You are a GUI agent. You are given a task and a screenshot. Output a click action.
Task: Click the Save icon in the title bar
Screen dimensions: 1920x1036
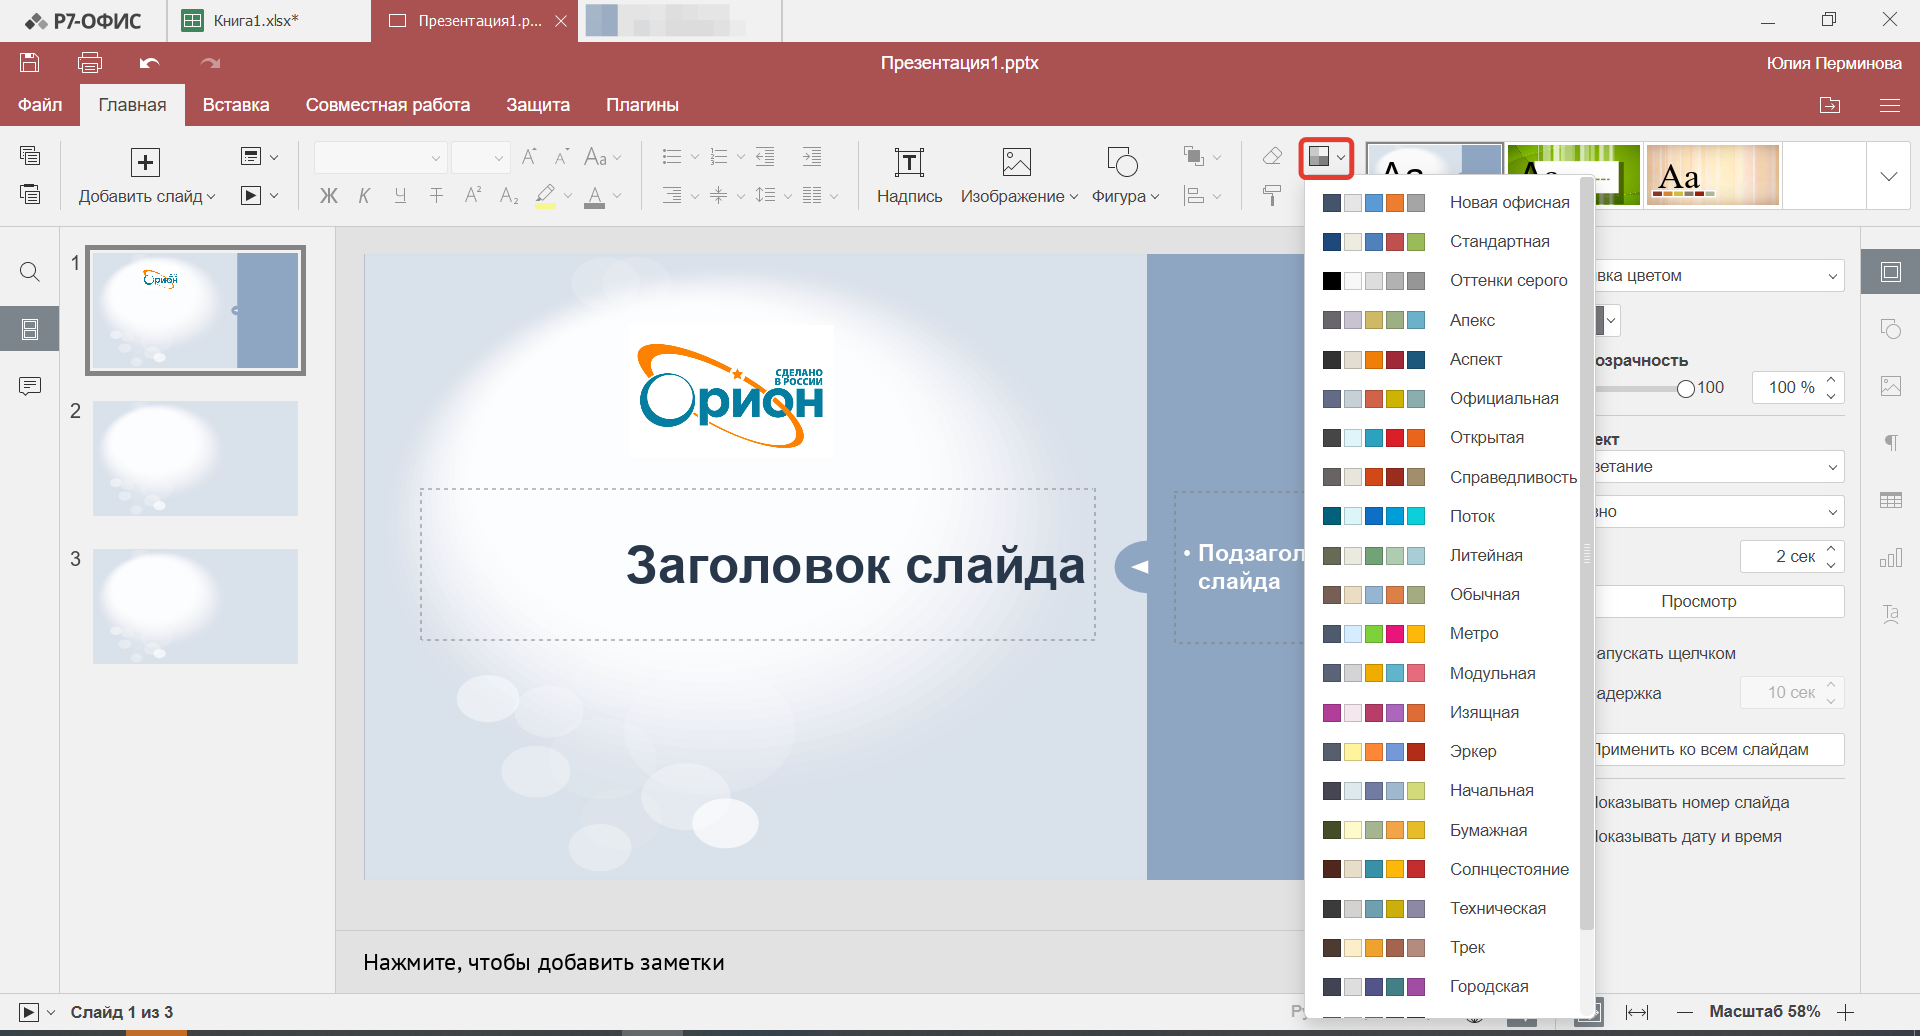30,63
